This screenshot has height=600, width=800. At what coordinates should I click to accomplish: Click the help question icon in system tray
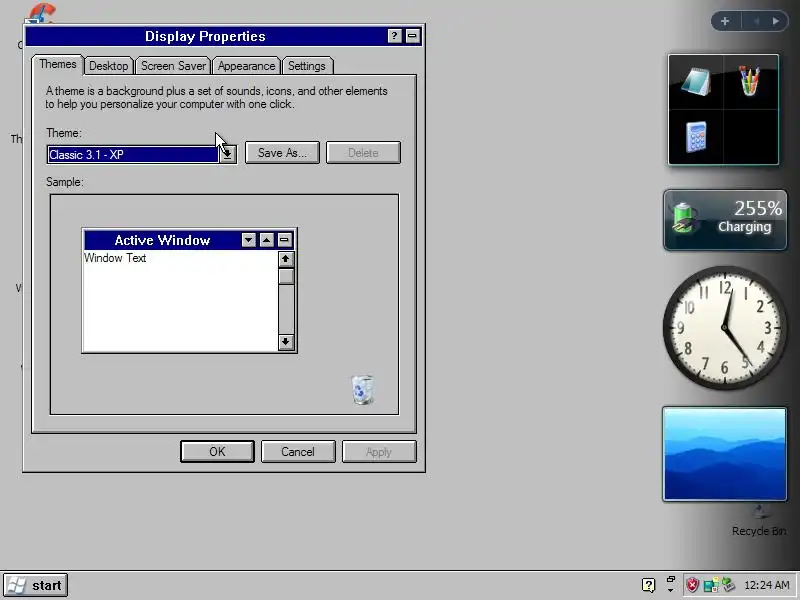tap(648, 585)
